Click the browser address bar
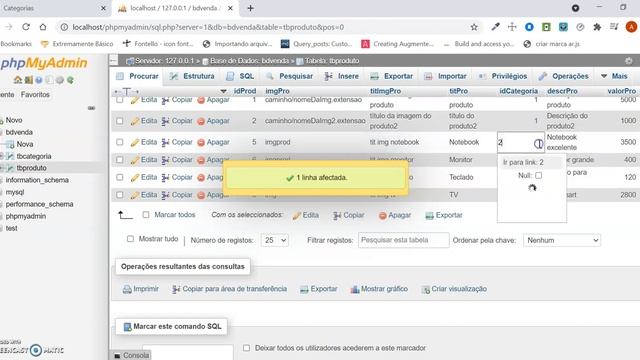640x360 pixels. click(x=261, y=27)
